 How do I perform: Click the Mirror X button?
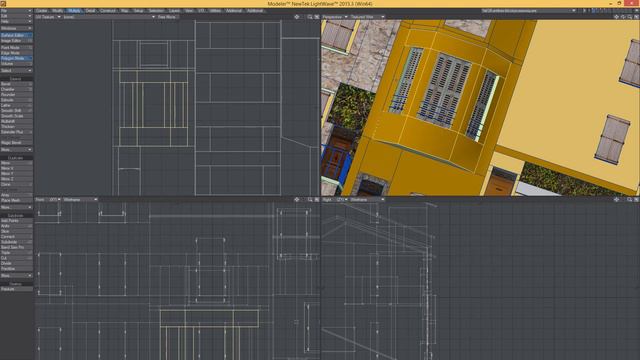coord(16,169)
